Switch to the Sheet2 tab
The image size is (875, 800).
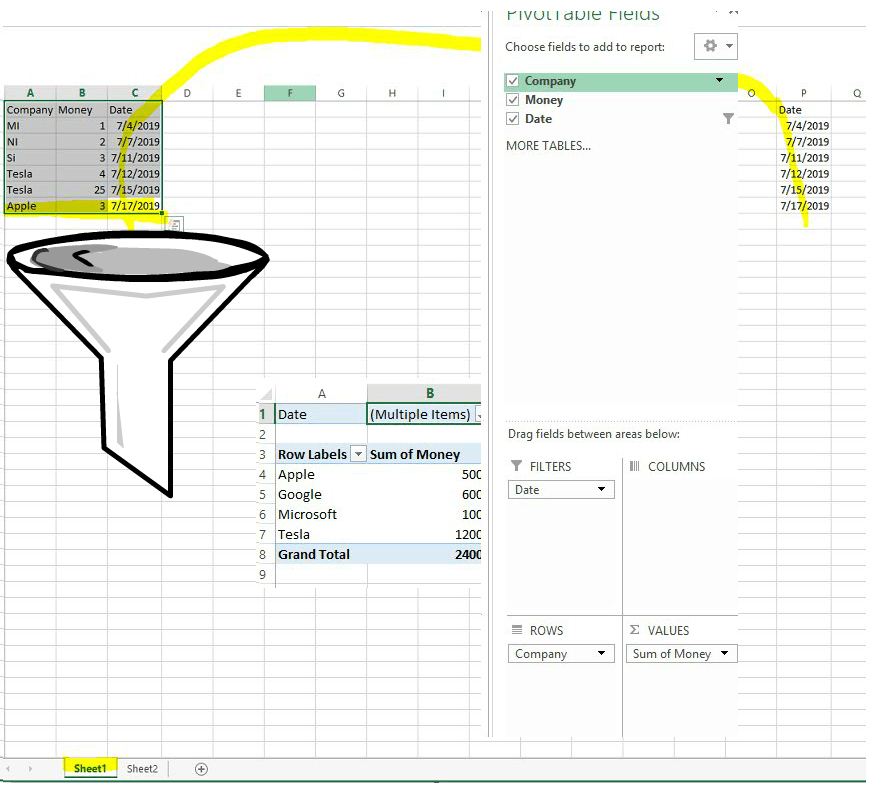pyautogui.click(x=141, y=768)
